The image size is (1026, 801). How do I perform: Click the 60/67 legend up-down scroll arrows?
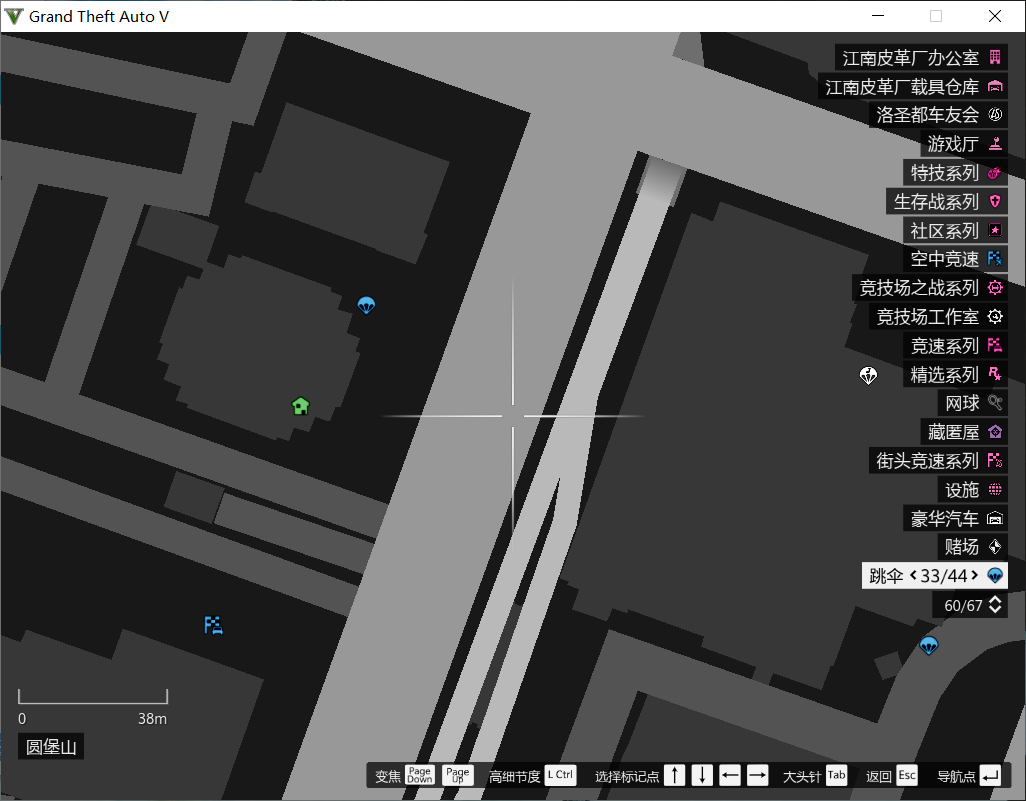coord(995,605)
